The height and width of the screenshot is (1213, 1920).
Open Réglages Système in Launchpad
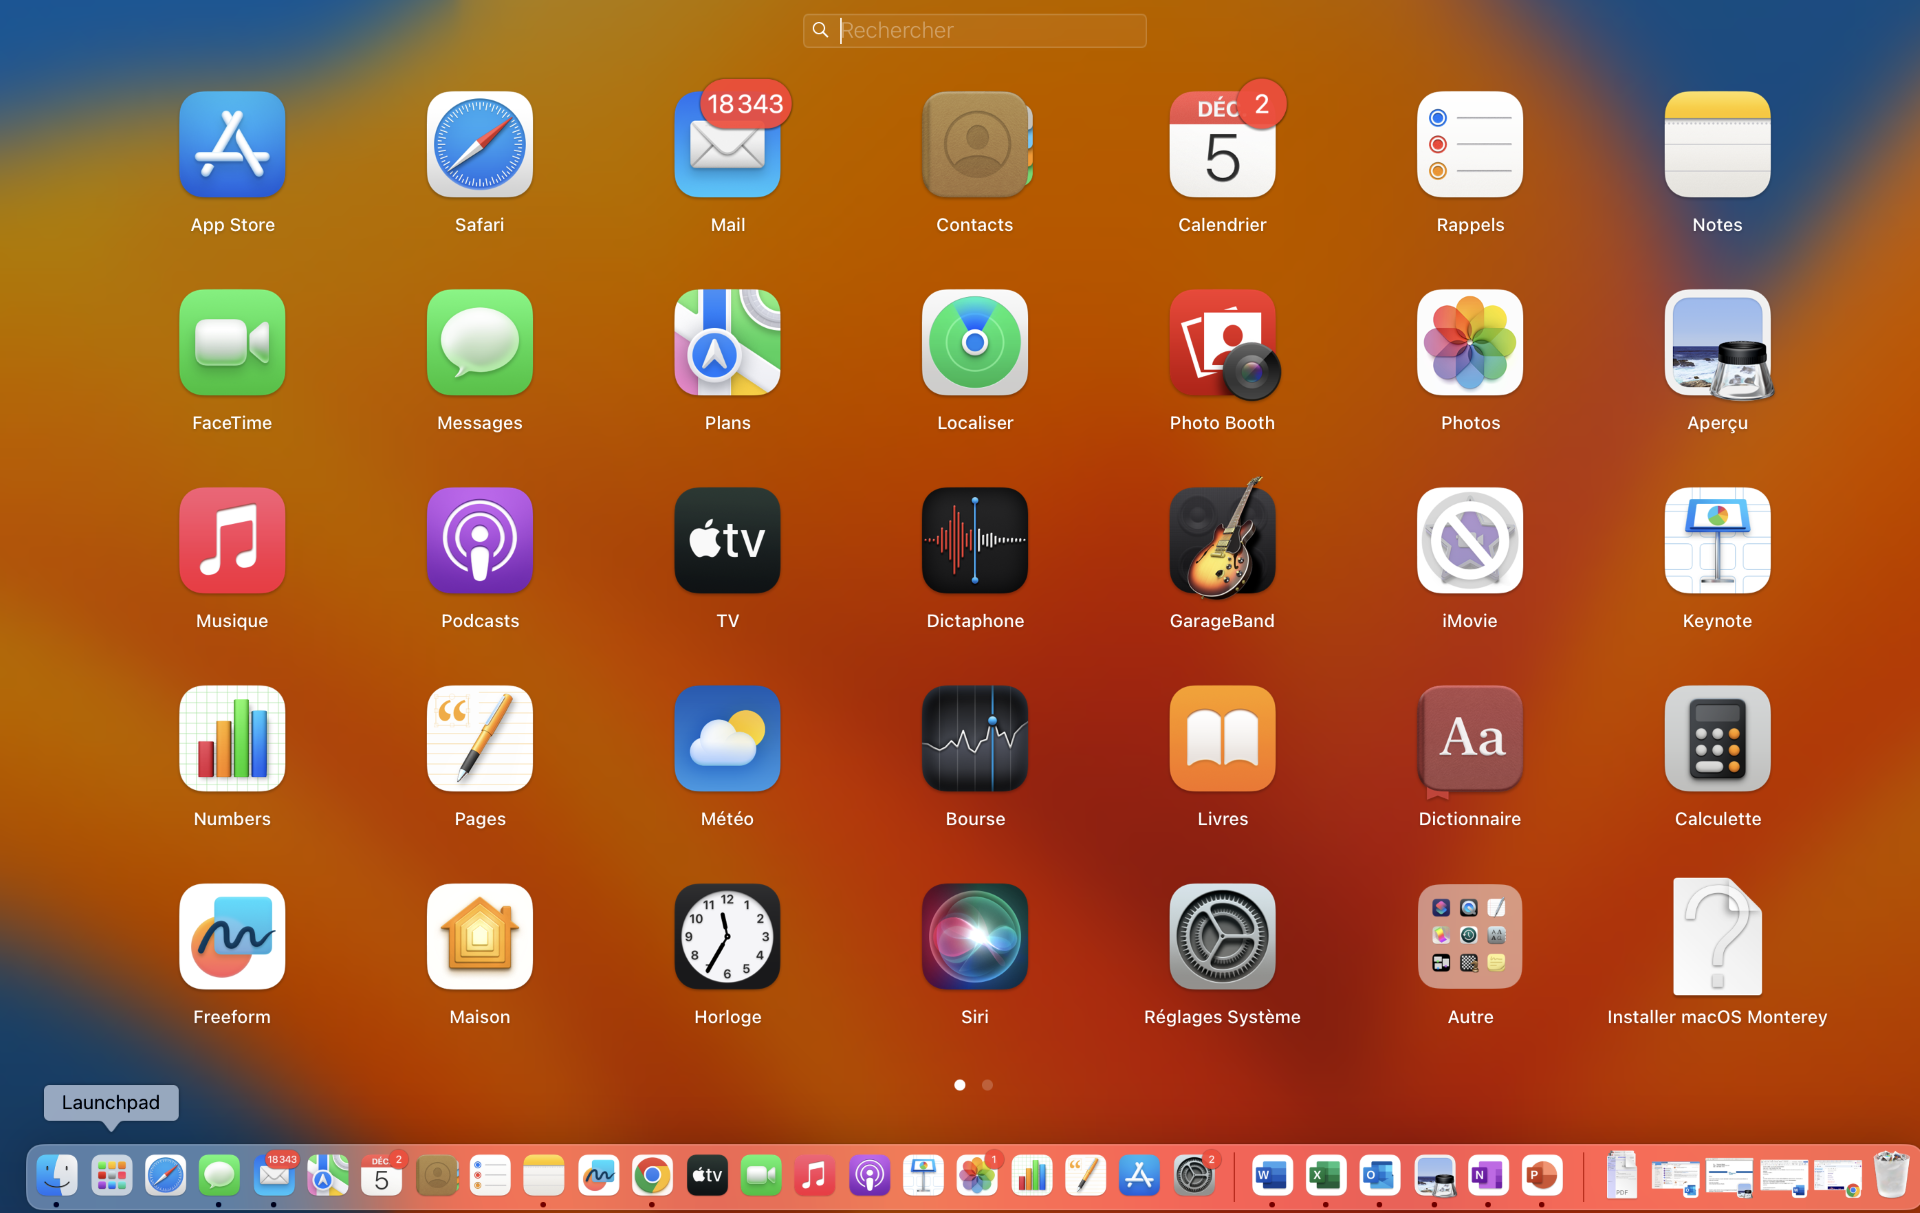point(1222,937)
